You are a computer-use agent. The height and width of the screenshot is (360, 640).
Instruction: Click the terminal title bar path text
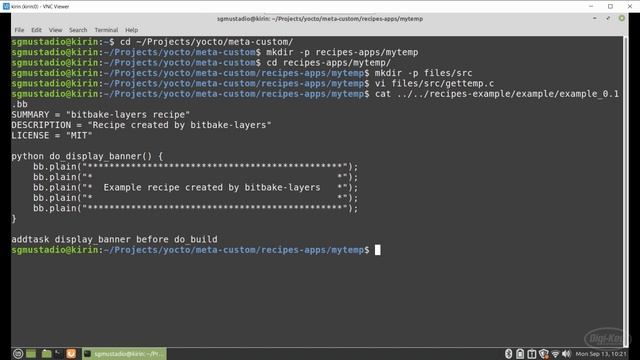point(320,19)
